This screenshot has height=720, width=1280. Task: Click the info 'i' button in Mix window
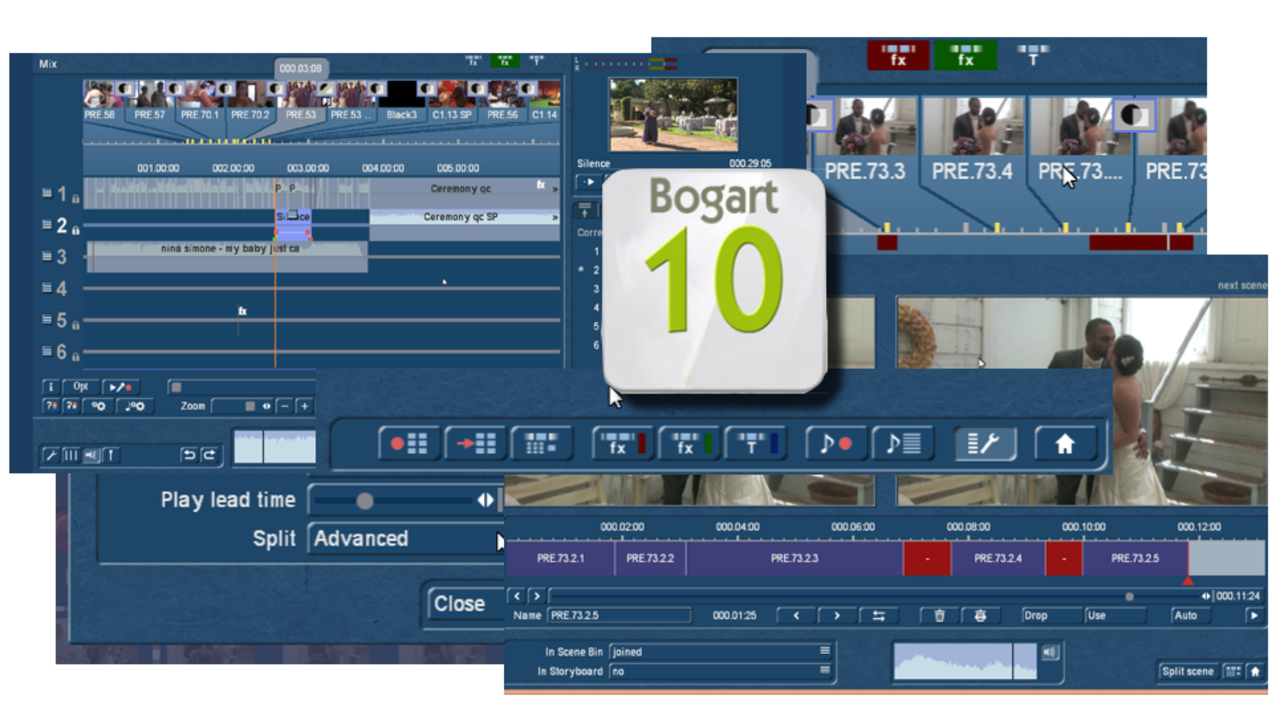click(51, 387)
